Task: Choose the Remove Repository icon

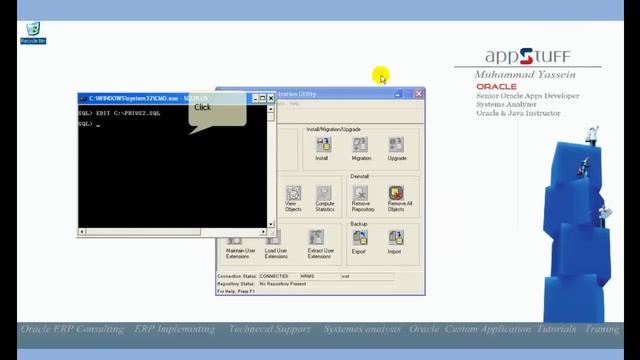Action: pyautogui.click(x=361, y=193)
